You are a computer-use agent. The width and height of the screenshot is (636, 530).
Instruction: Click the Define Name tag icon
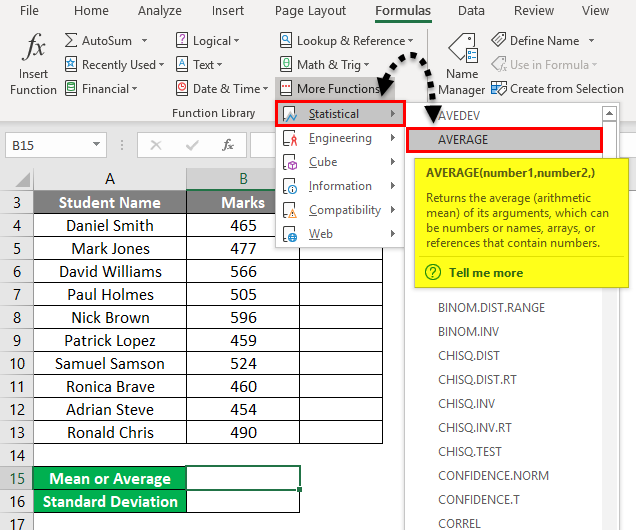click(498, 41)
